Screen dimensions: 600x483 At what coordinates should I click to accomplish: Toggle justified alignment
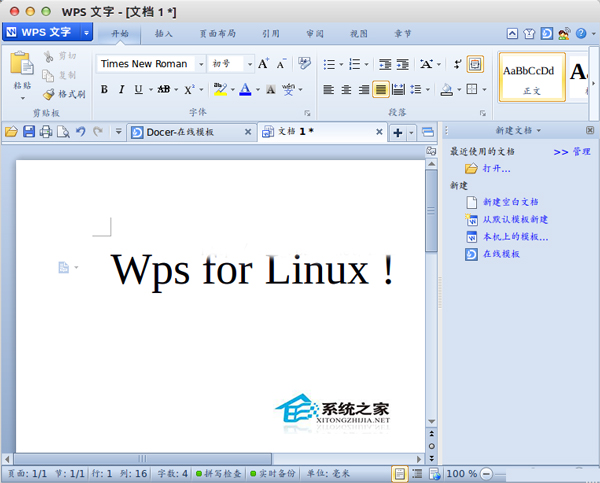click(x=381, y=90)
